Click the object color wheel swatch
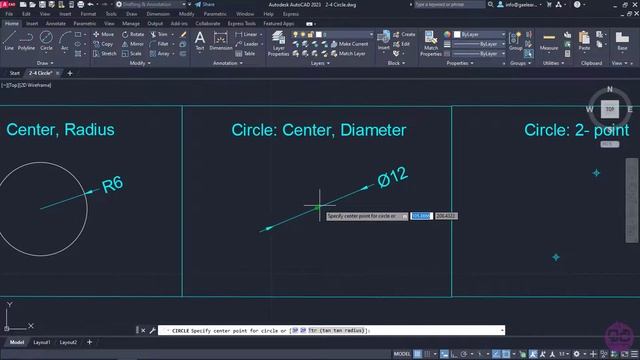 (447, 34)
